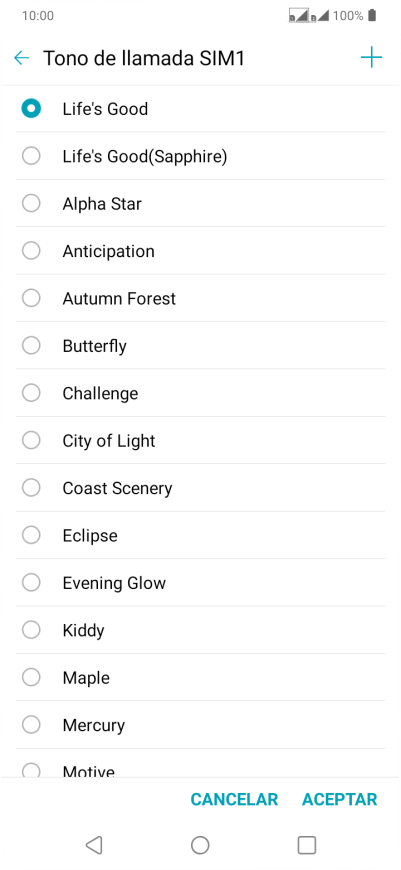
Task: Tap the battery icon in status bar
Action: (372, 15)
